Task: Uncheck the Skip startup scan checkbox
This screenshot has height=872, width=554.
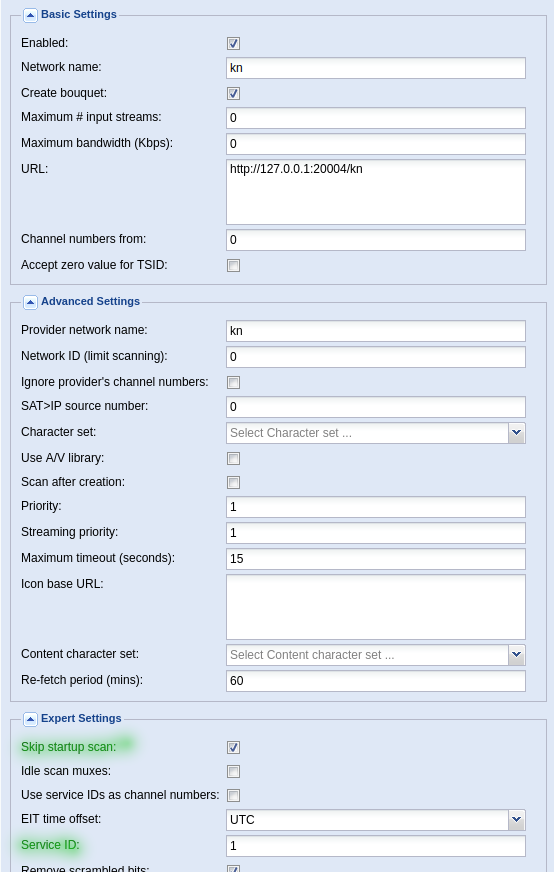Action: [x=234, y=747]
